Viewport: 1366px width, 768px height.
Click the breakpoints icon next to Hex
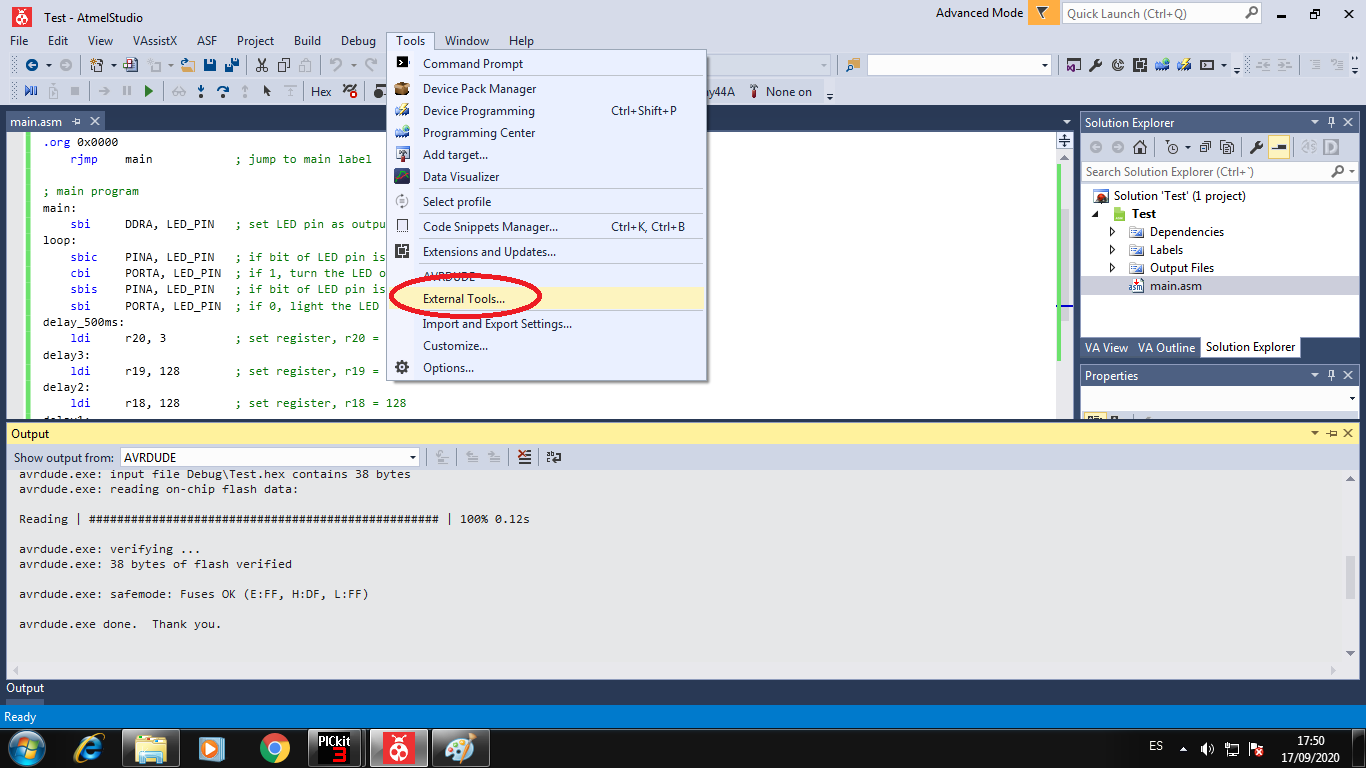pyautogui.click(x=350, y=91)
